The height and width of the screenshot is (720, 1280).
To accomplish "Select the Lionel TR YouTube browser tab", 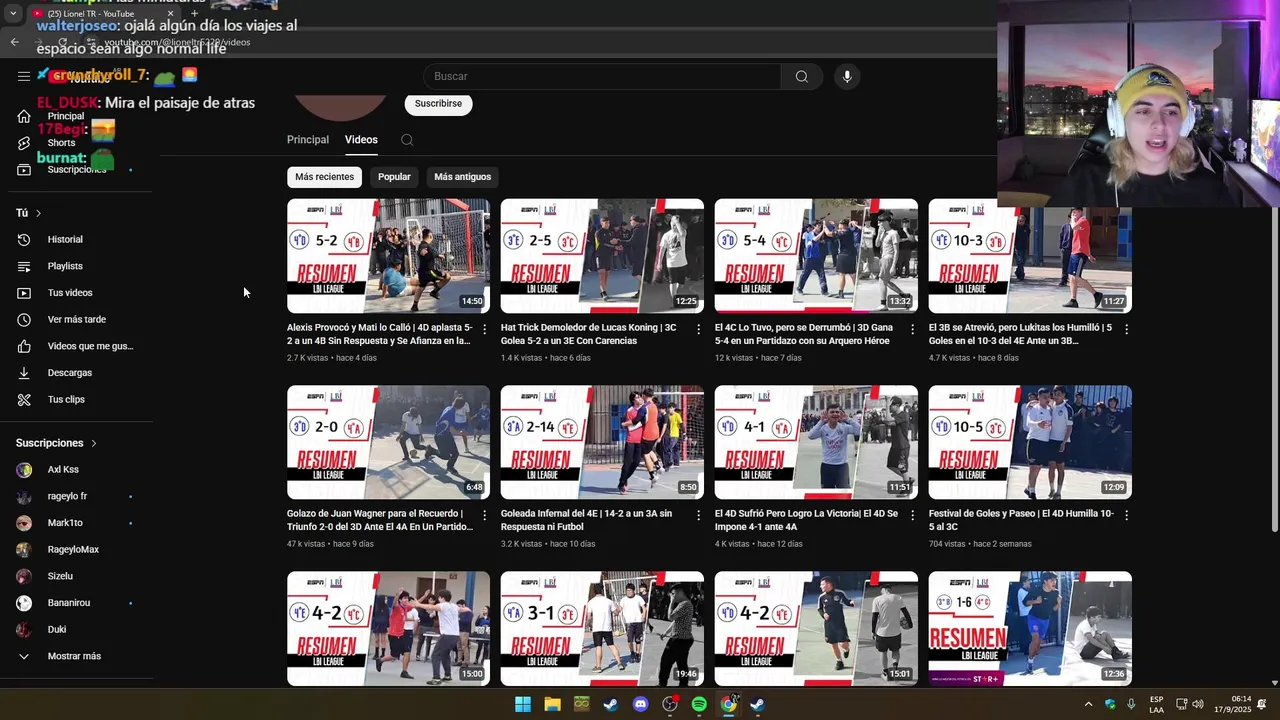I will (x=102, y=14).
